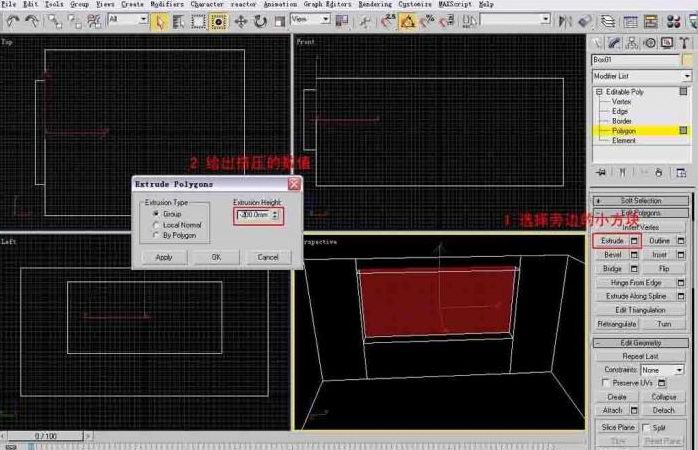
Task: Click the Detach button
Action: [663, 410]
